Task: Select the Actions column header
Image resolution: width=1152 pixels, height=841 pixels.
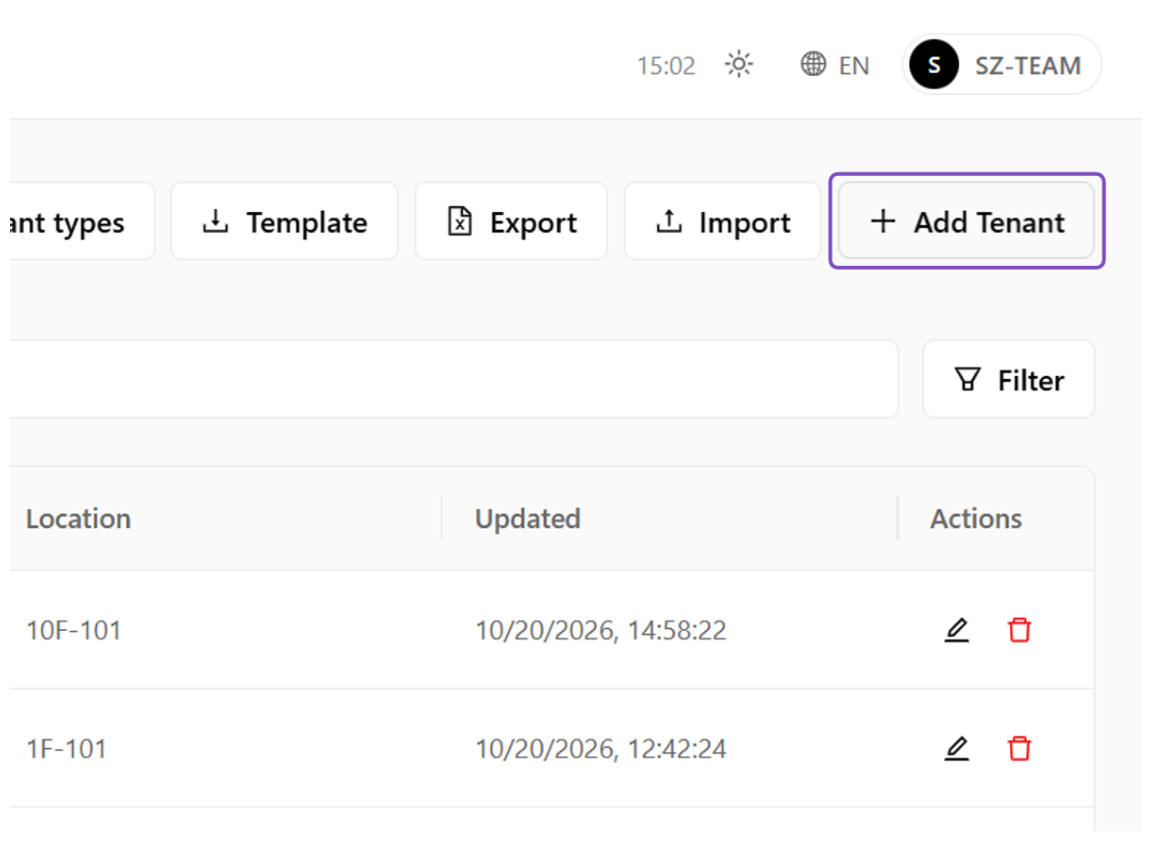Action: 976,519
